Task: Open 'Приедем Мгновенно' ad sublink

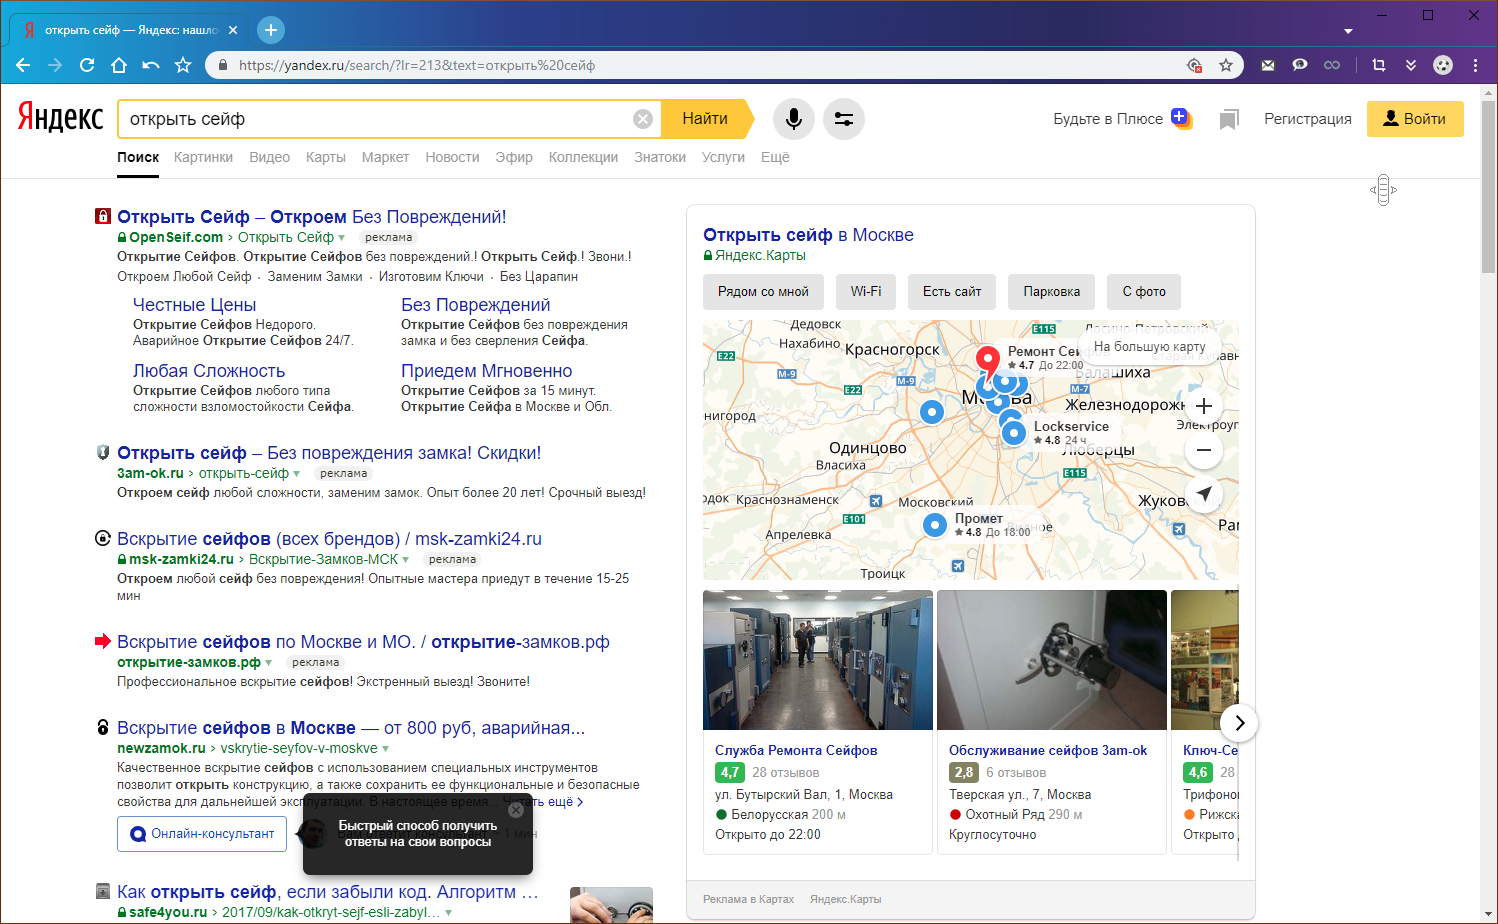Action: pyautogui.click(x=487, y=371)
